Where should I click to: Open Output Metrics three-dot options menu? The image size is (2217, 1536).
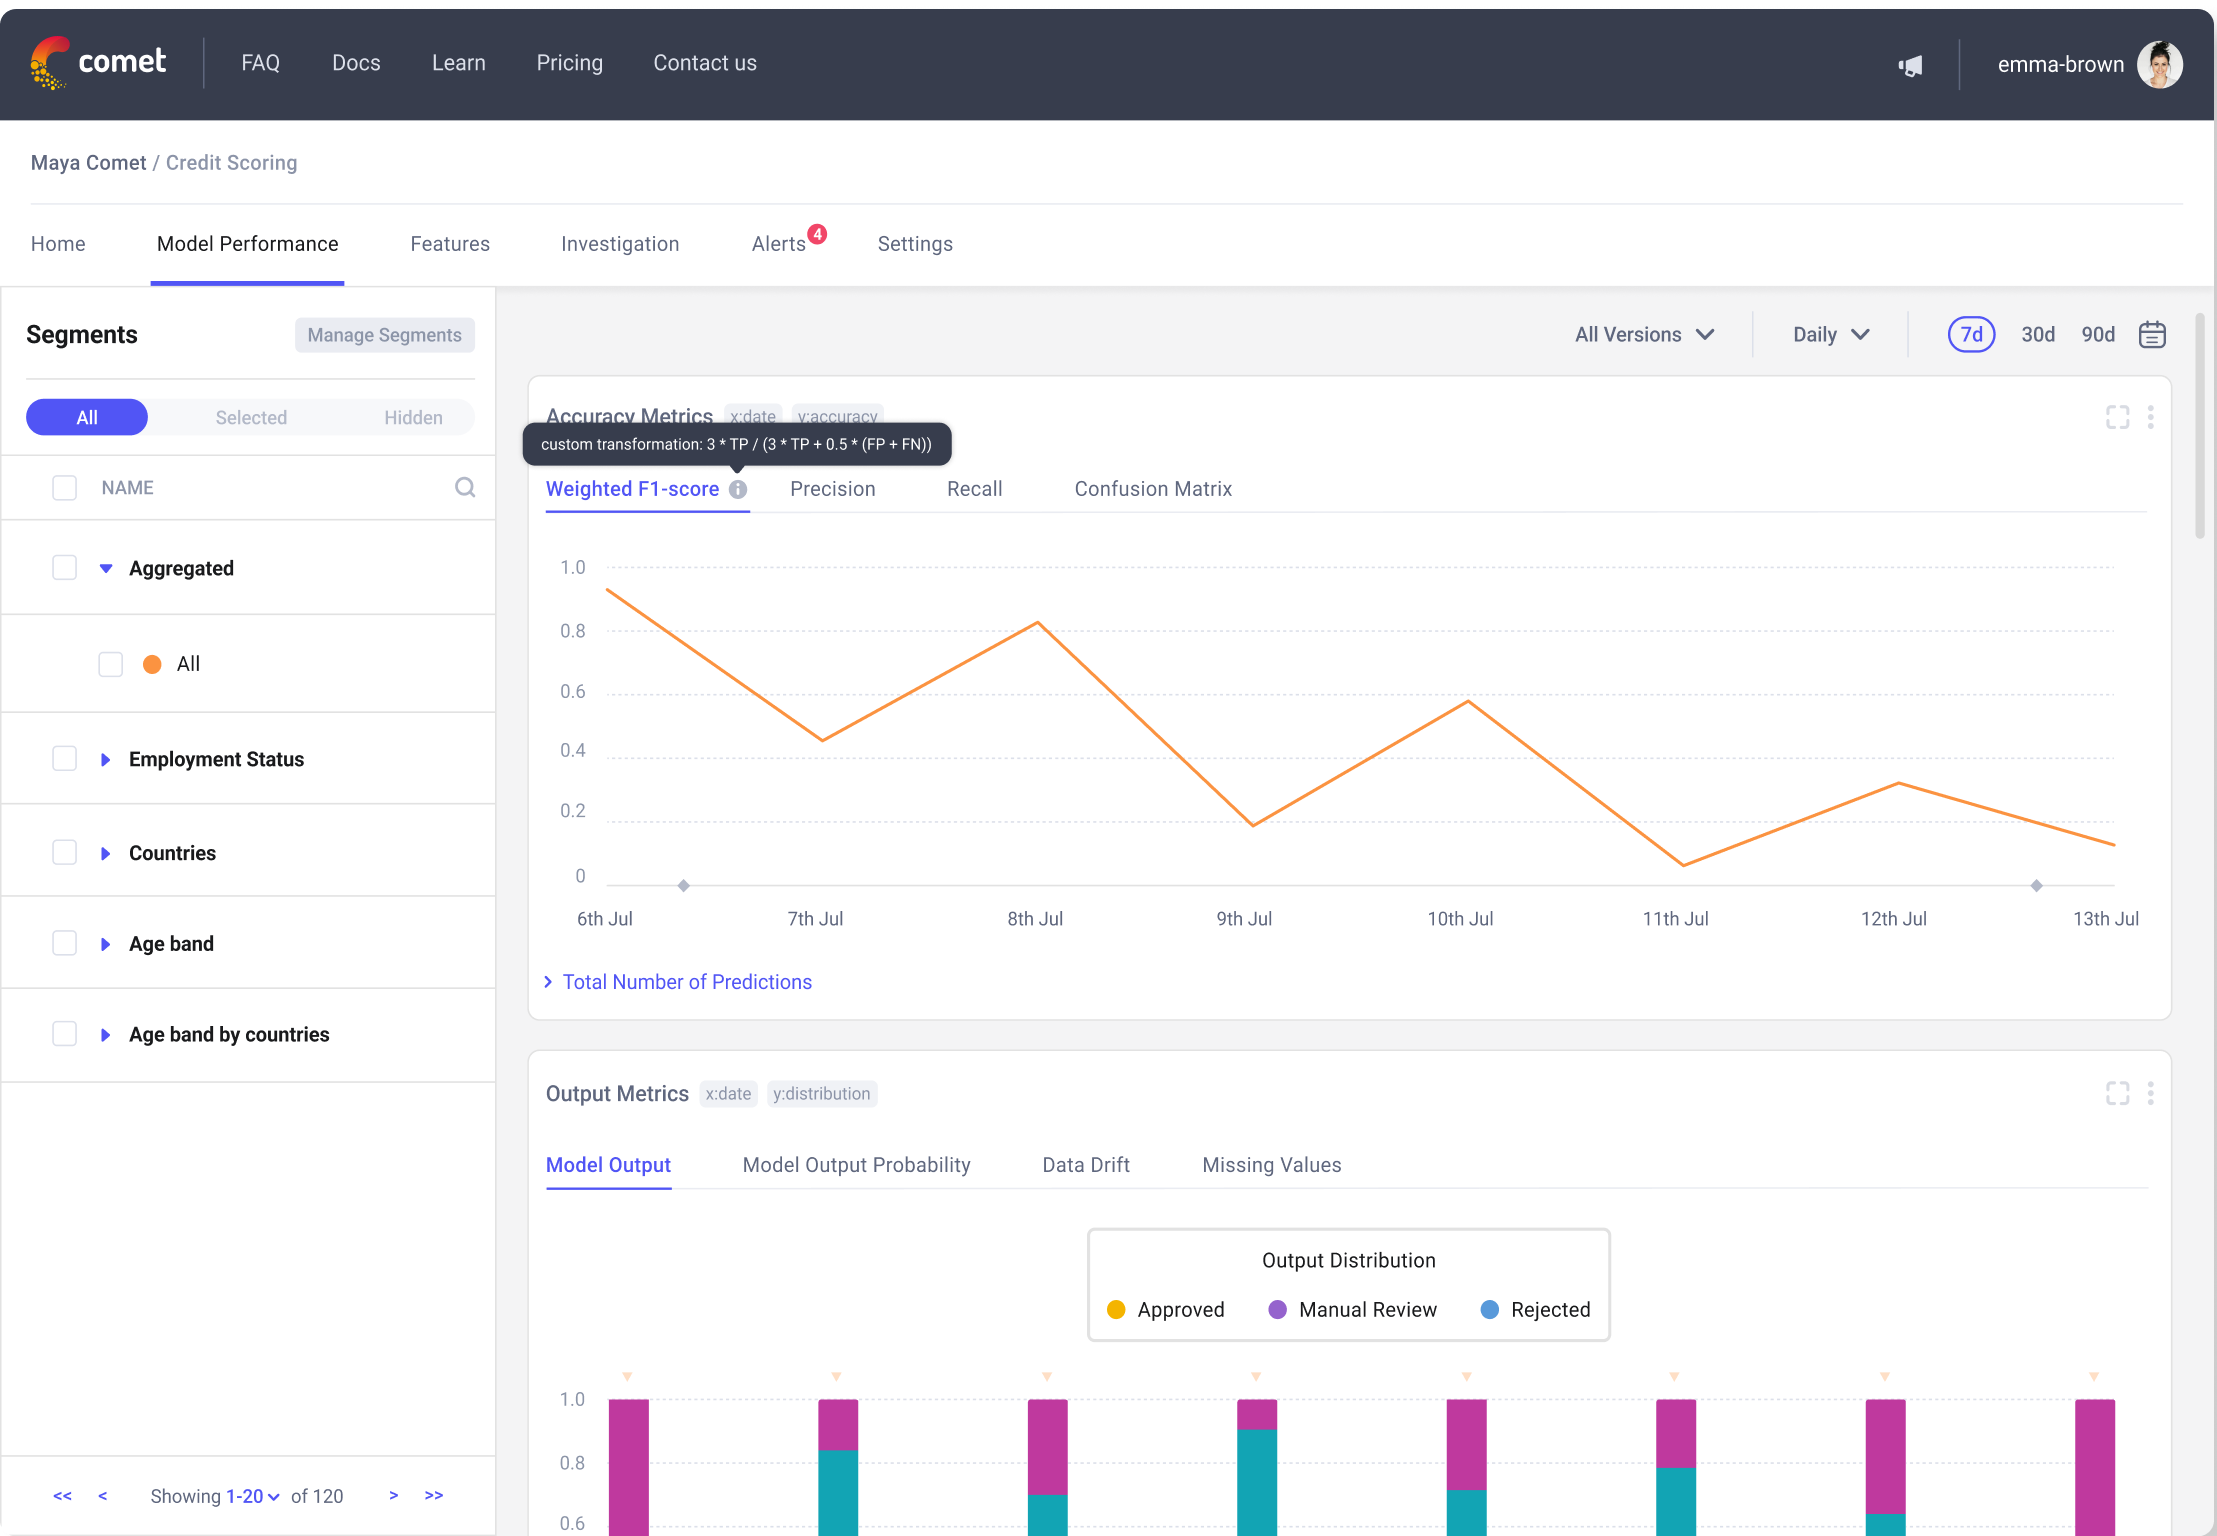coord(2150,1093)
